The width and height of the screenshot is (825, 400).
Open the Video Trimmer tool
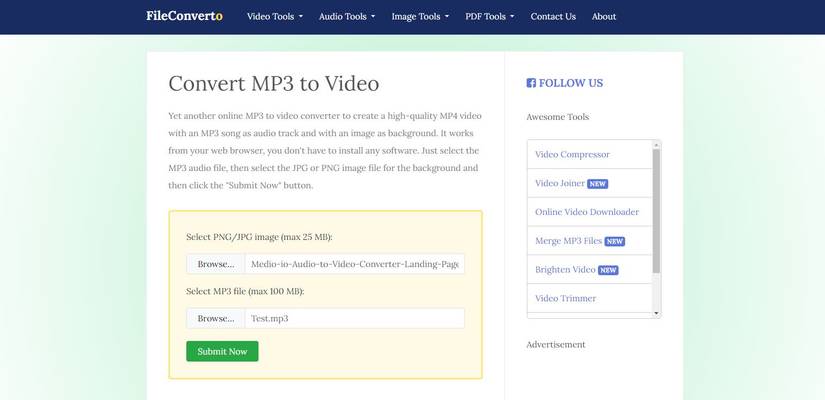click(565, 298)
